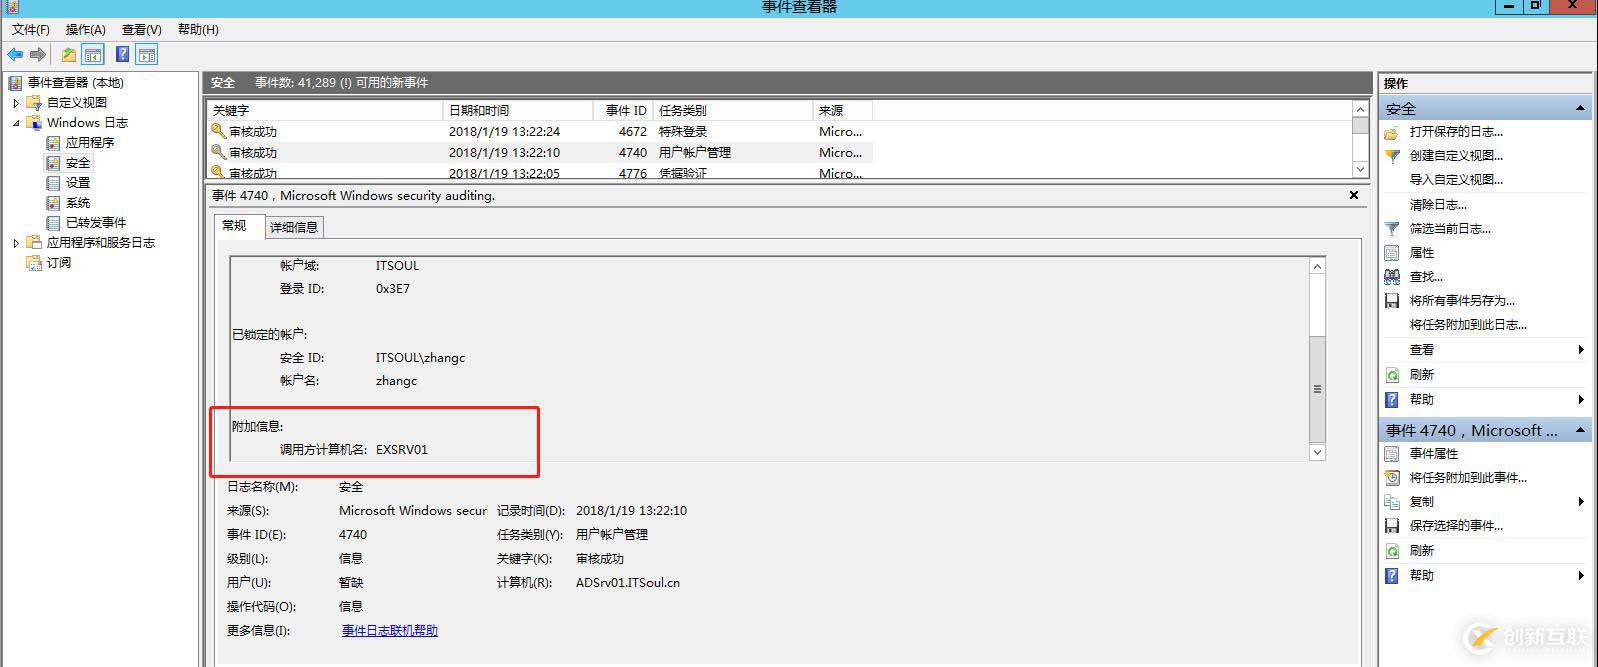Click the event list scrollbar down arrow

click(1360, 170)
